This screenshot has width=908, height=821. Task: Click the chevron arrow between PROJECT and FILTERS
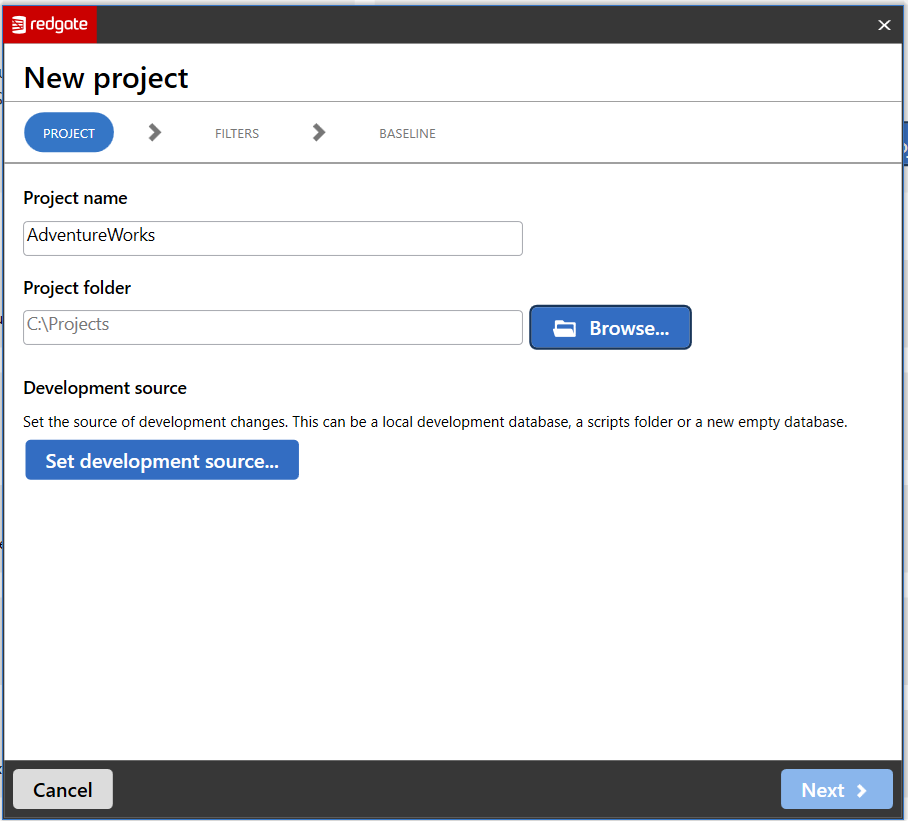coord(155,133)
